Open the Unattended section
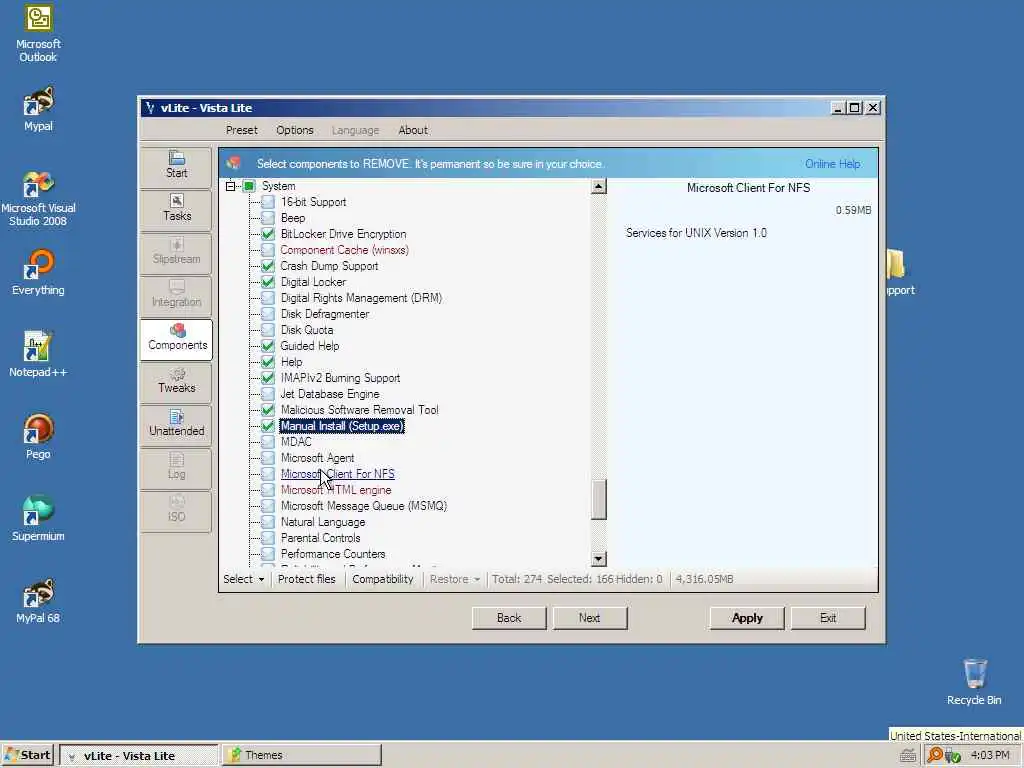 176,424
